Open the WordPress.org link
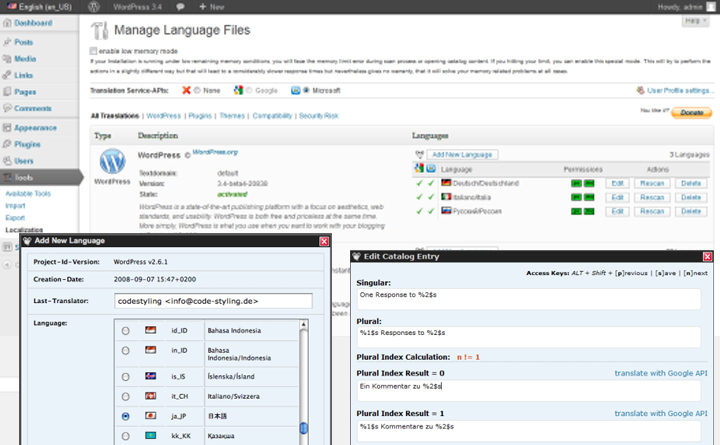This screenshot has height=445, width=720. point(215,152)
